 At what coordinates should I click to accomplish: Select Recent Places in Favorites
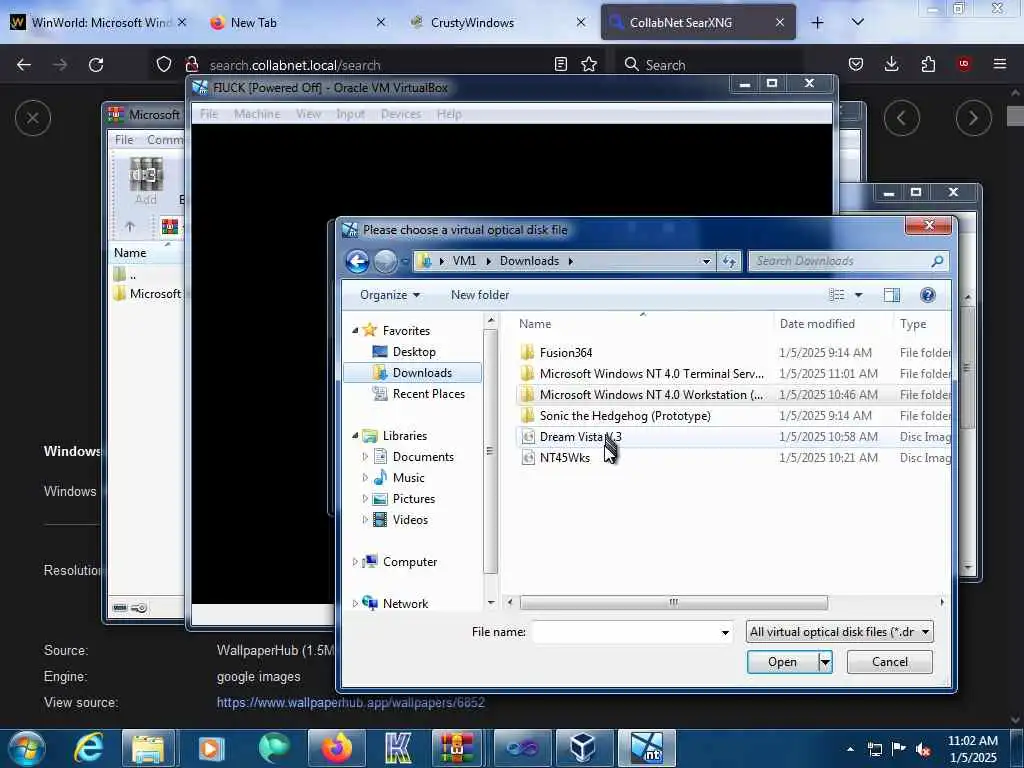pos(428,394)
